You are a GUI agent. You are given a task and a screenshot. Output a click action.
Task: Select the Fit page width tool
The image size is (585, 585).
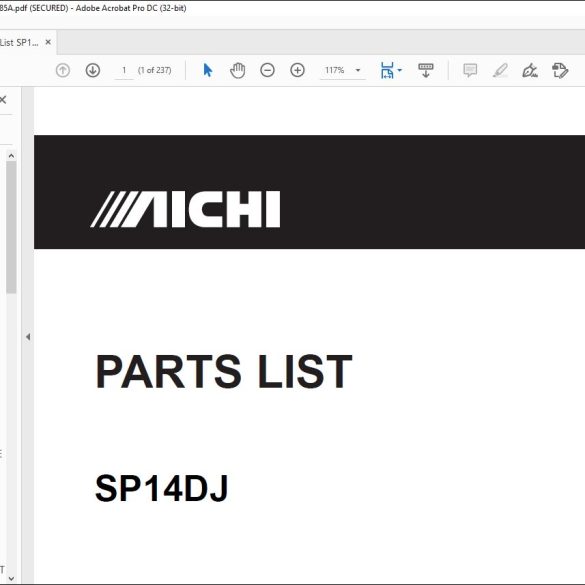[387, 70]
